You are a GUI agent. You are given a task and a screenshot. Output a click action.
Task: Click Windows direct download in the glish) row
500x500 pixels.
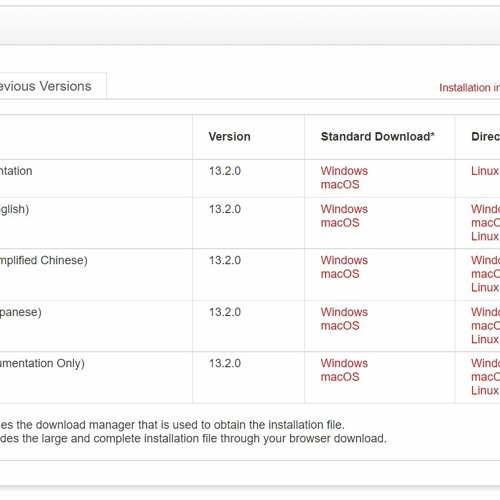[x=485, y=209]
